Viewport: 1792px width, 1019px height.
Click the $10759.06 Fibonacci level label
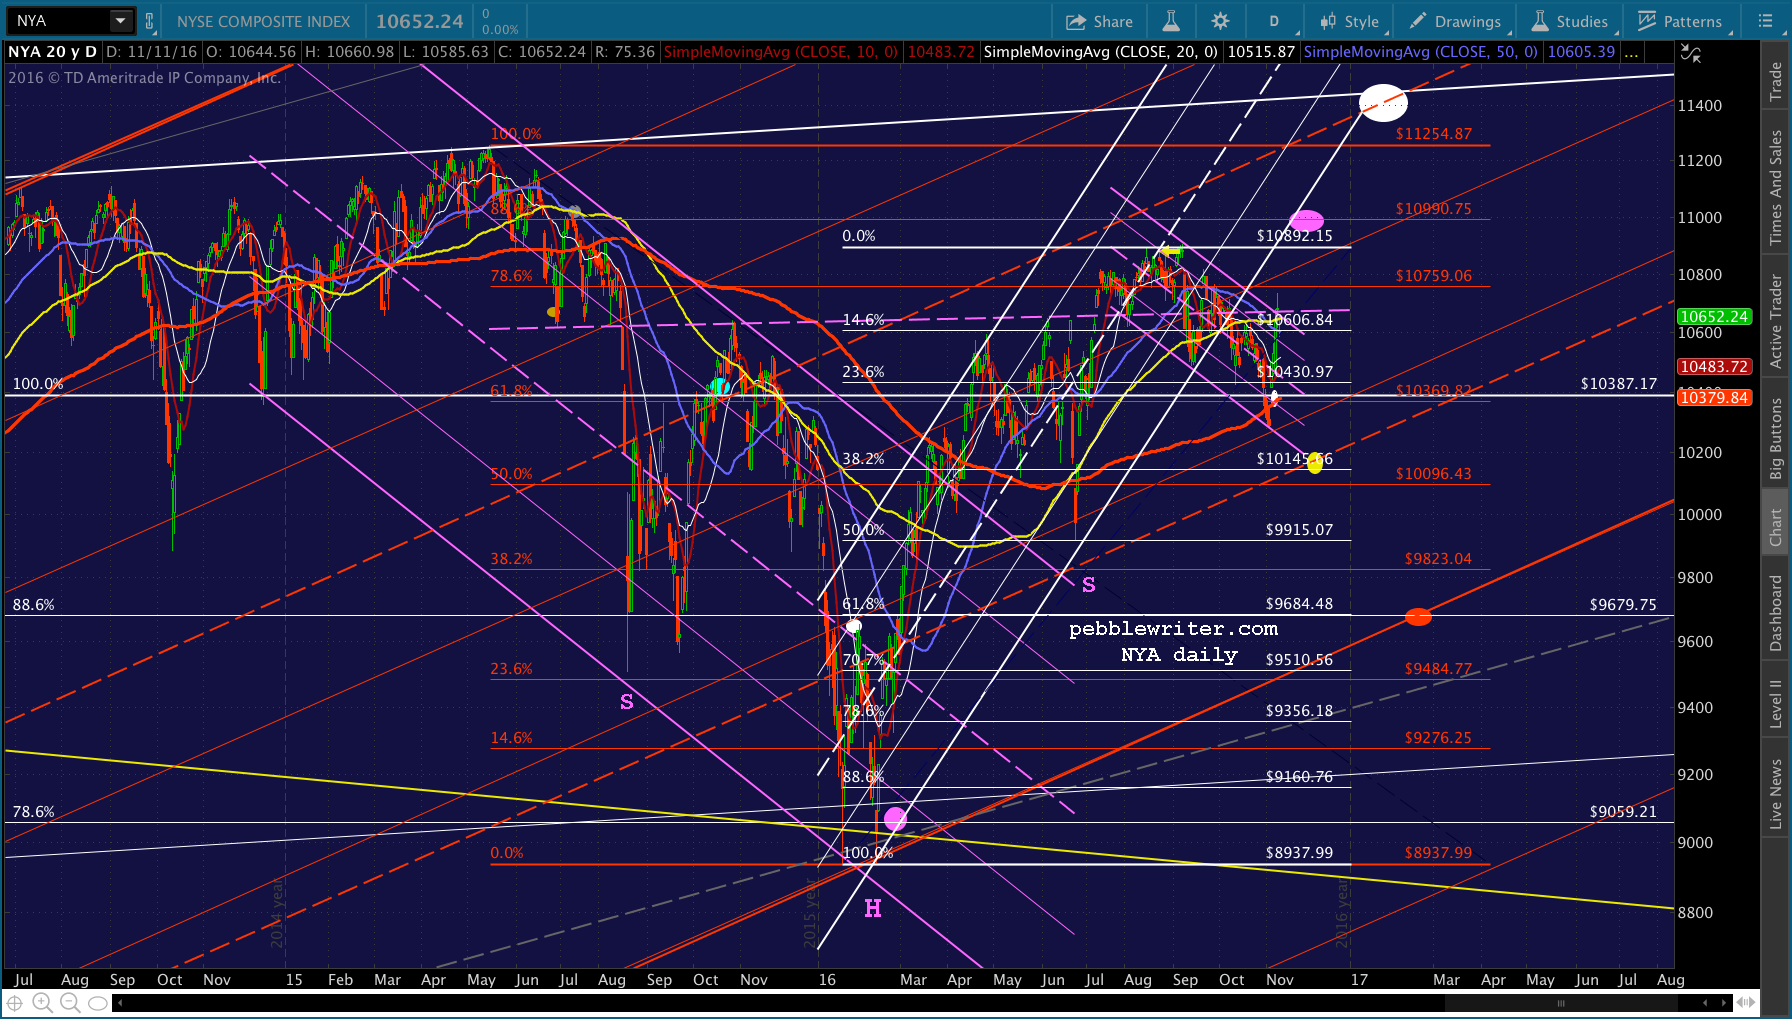(x=1434, y=276)
